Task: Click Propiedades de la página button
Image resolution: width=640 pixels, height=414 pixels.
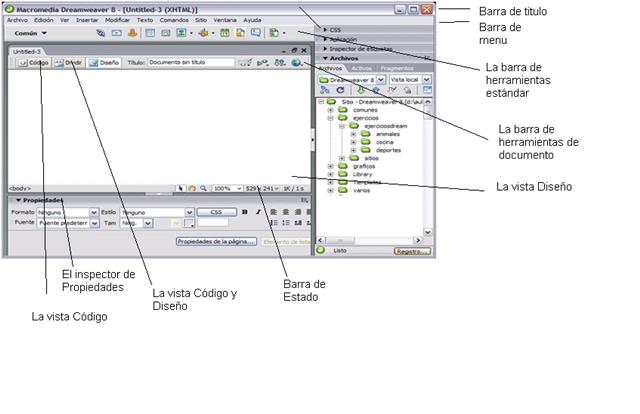Action: tap(216, 241)
